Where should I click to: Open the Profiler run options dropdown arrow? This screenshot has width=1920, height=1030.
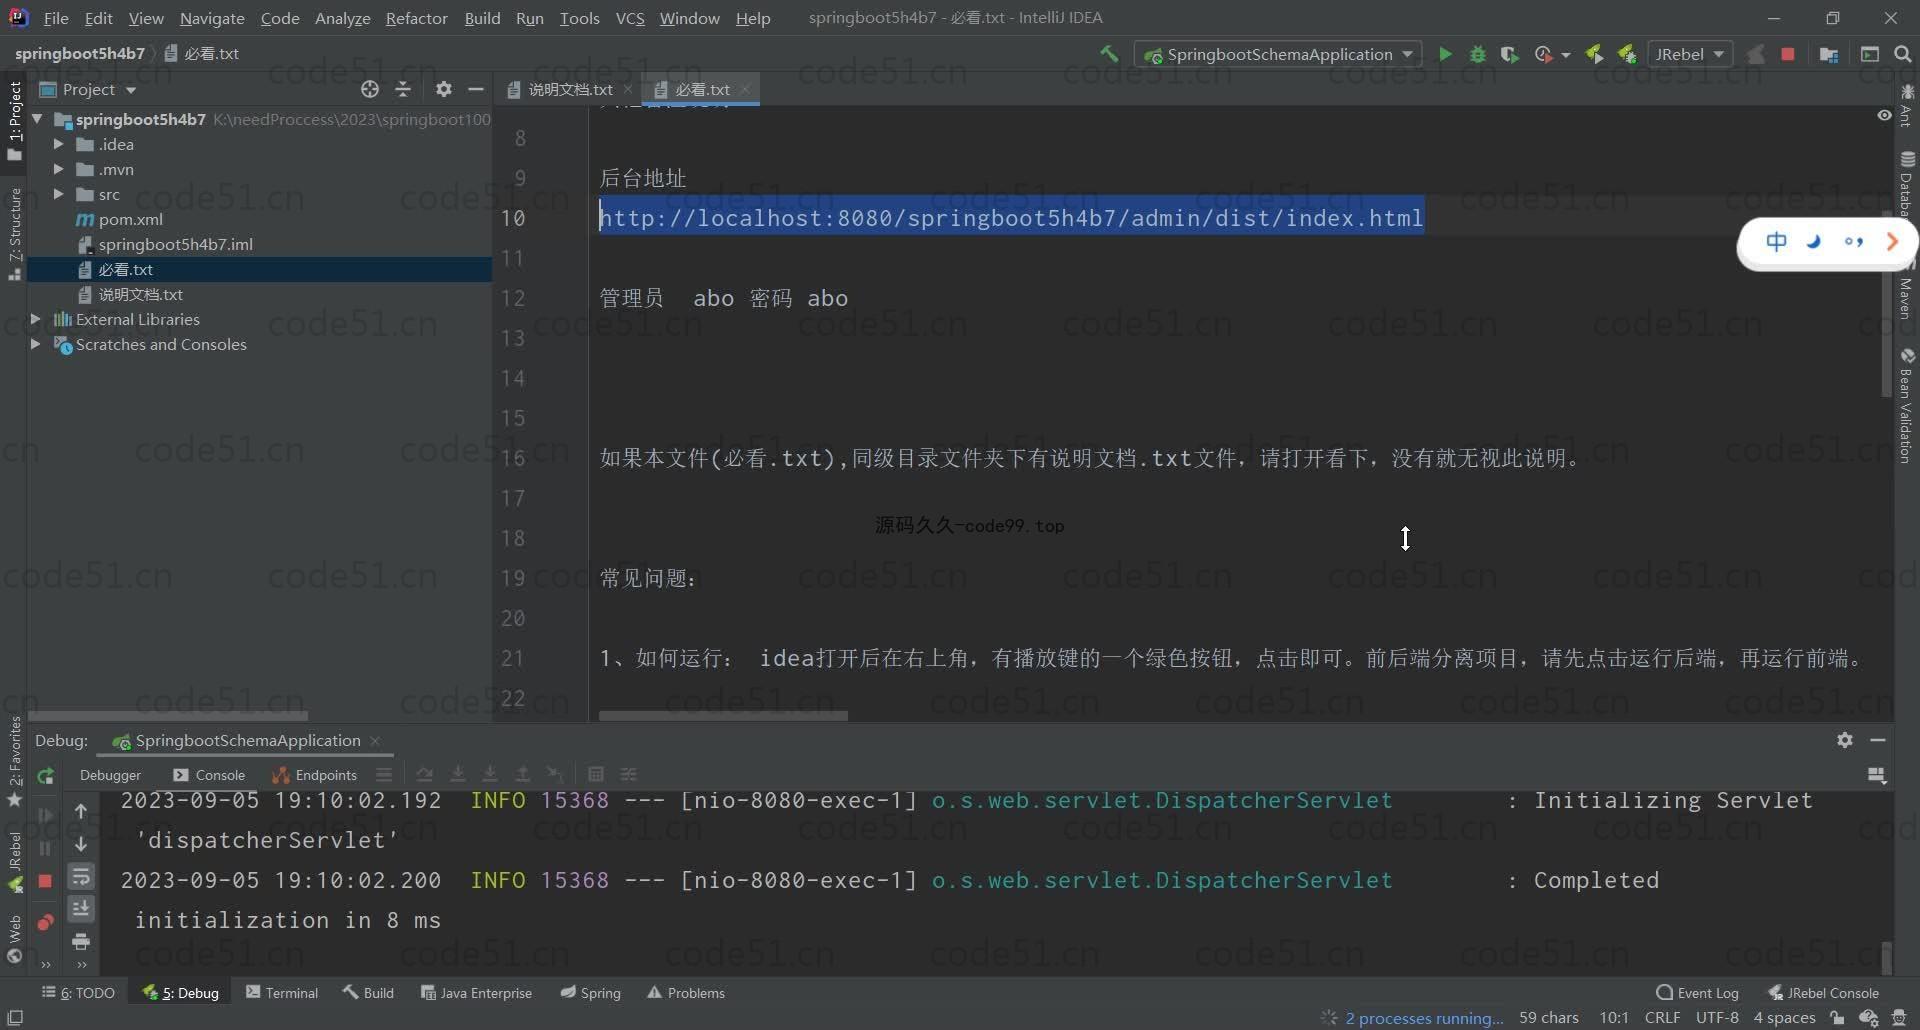tap(1566, 55)
